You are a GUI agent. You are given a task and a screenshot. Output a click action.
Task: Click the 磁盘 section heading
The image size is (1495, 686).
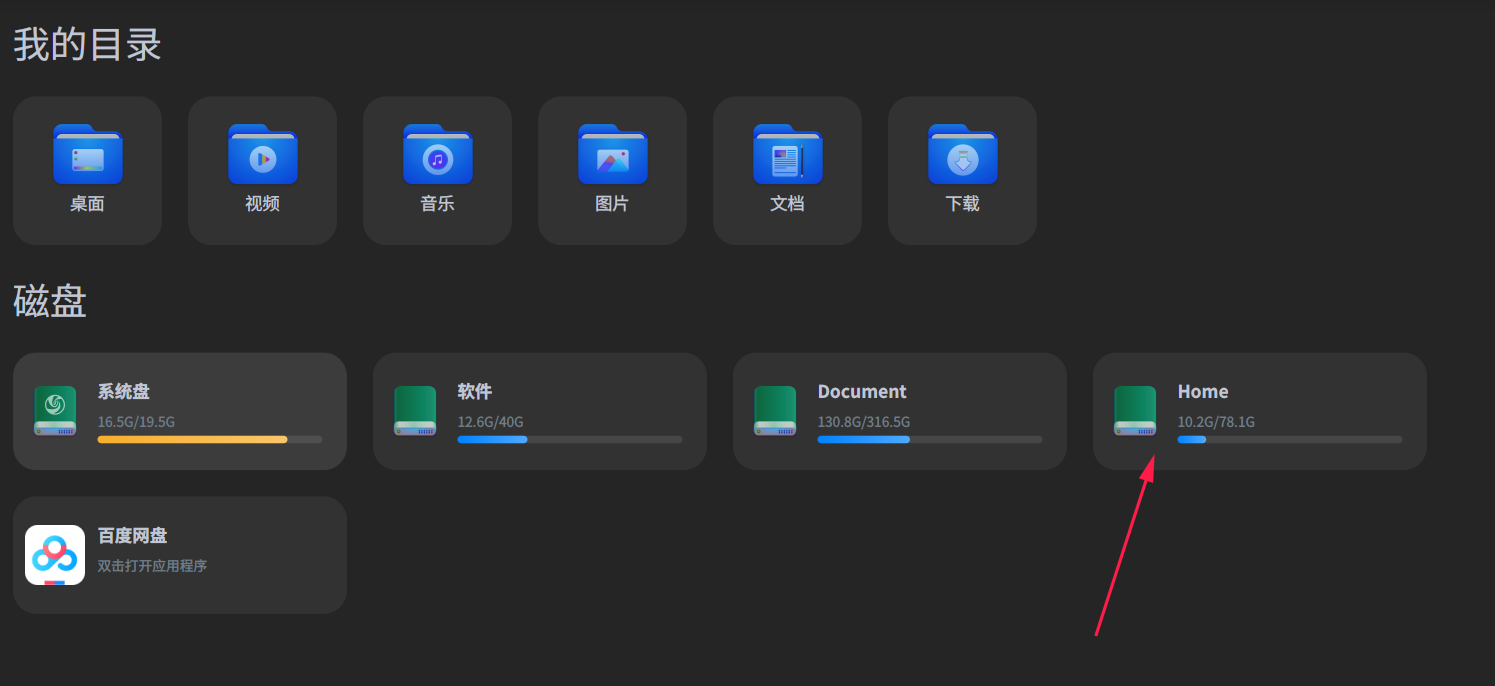50,301
